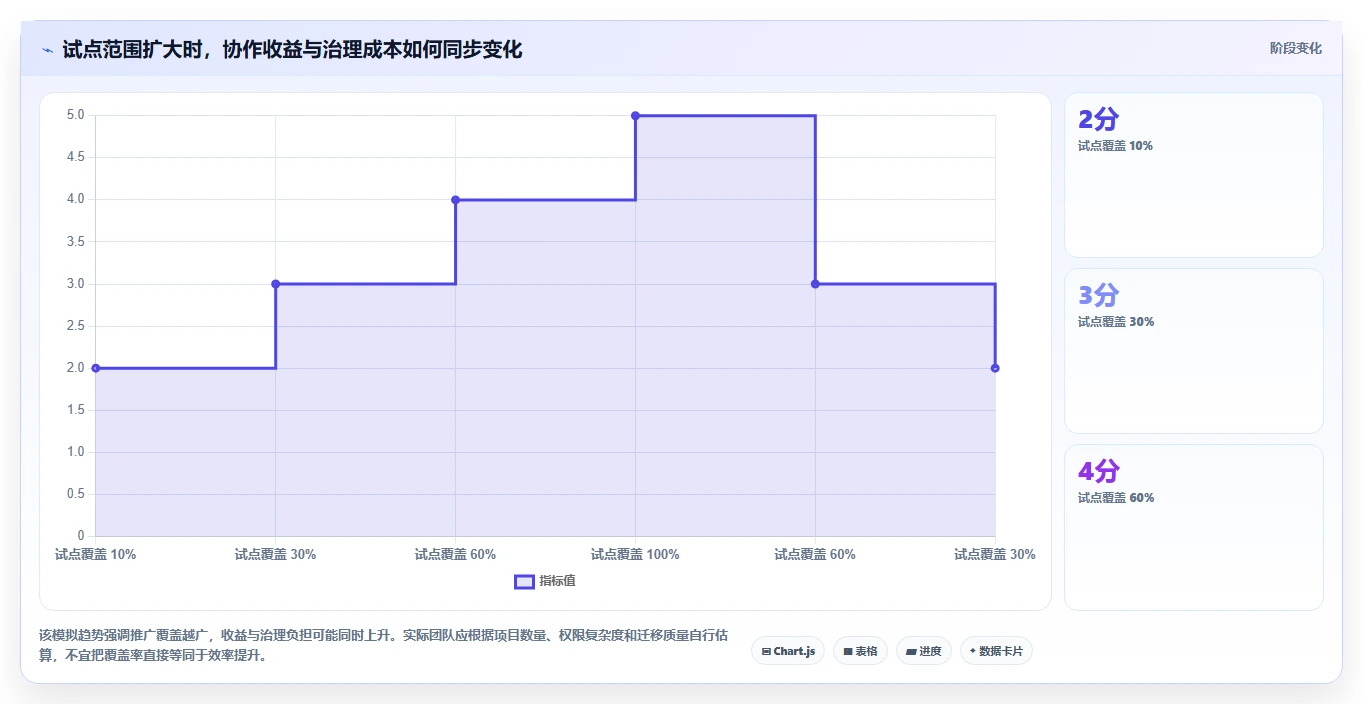Click the trend icon beside the chart title
The height and width of the screenshot is (704, 1363).
pyautogui.click(x=47, y=49)
